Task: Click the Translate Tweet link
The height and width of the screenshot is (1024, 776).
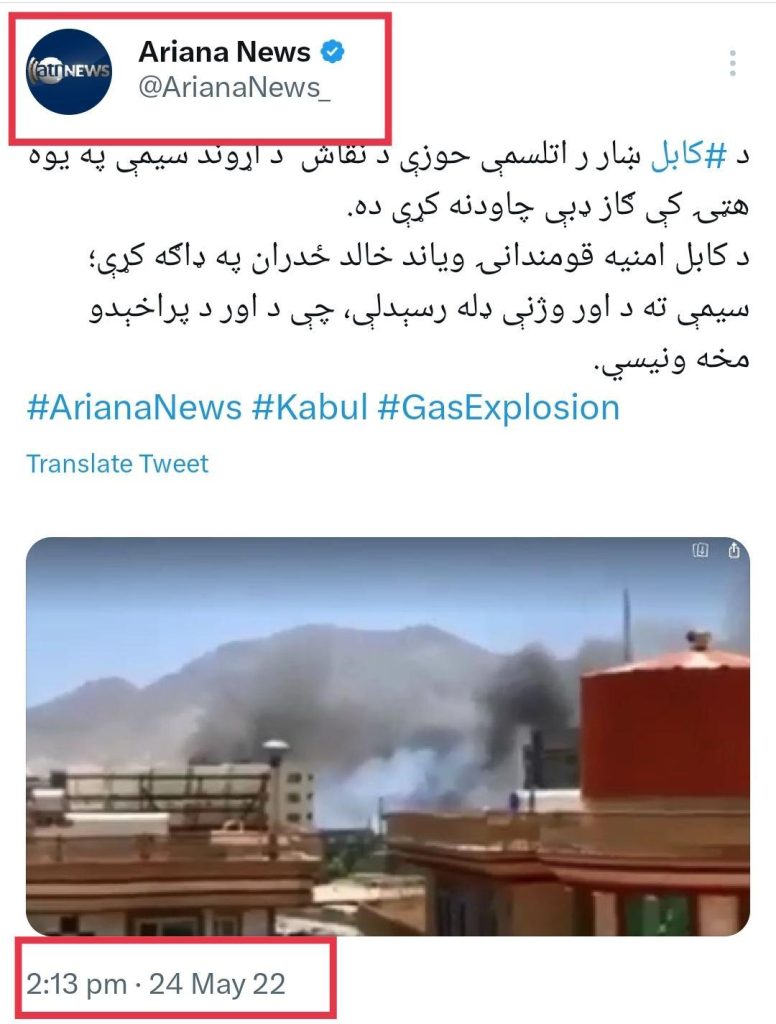Action: click(118, 464)
